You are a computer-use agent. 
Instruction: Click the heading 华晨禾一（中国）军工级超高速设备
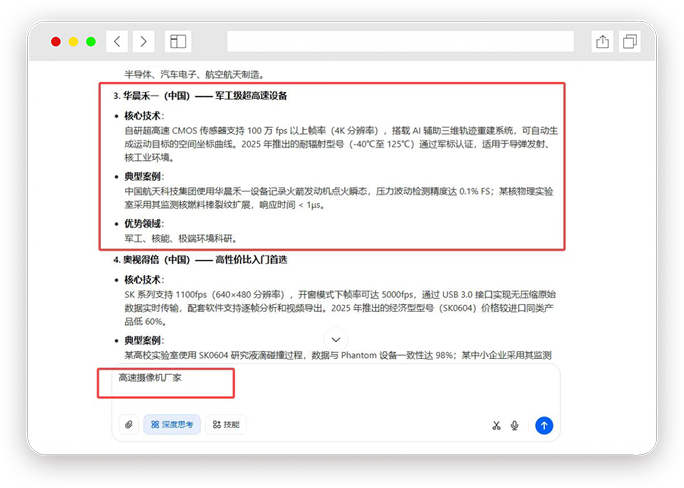[x=205, y=96]
